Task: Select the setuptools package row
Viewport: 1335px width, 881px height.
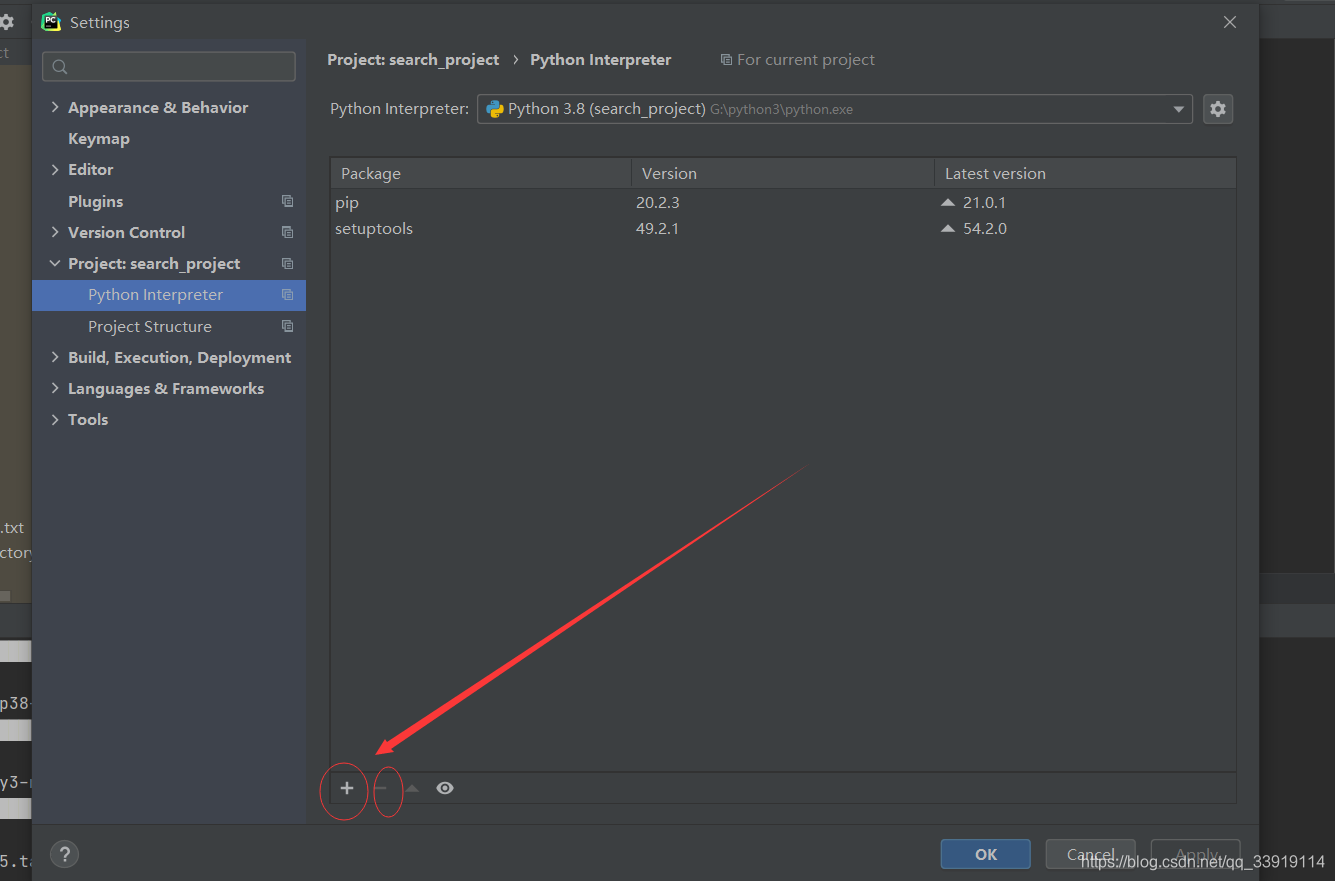Action: (x=374, y=227)
